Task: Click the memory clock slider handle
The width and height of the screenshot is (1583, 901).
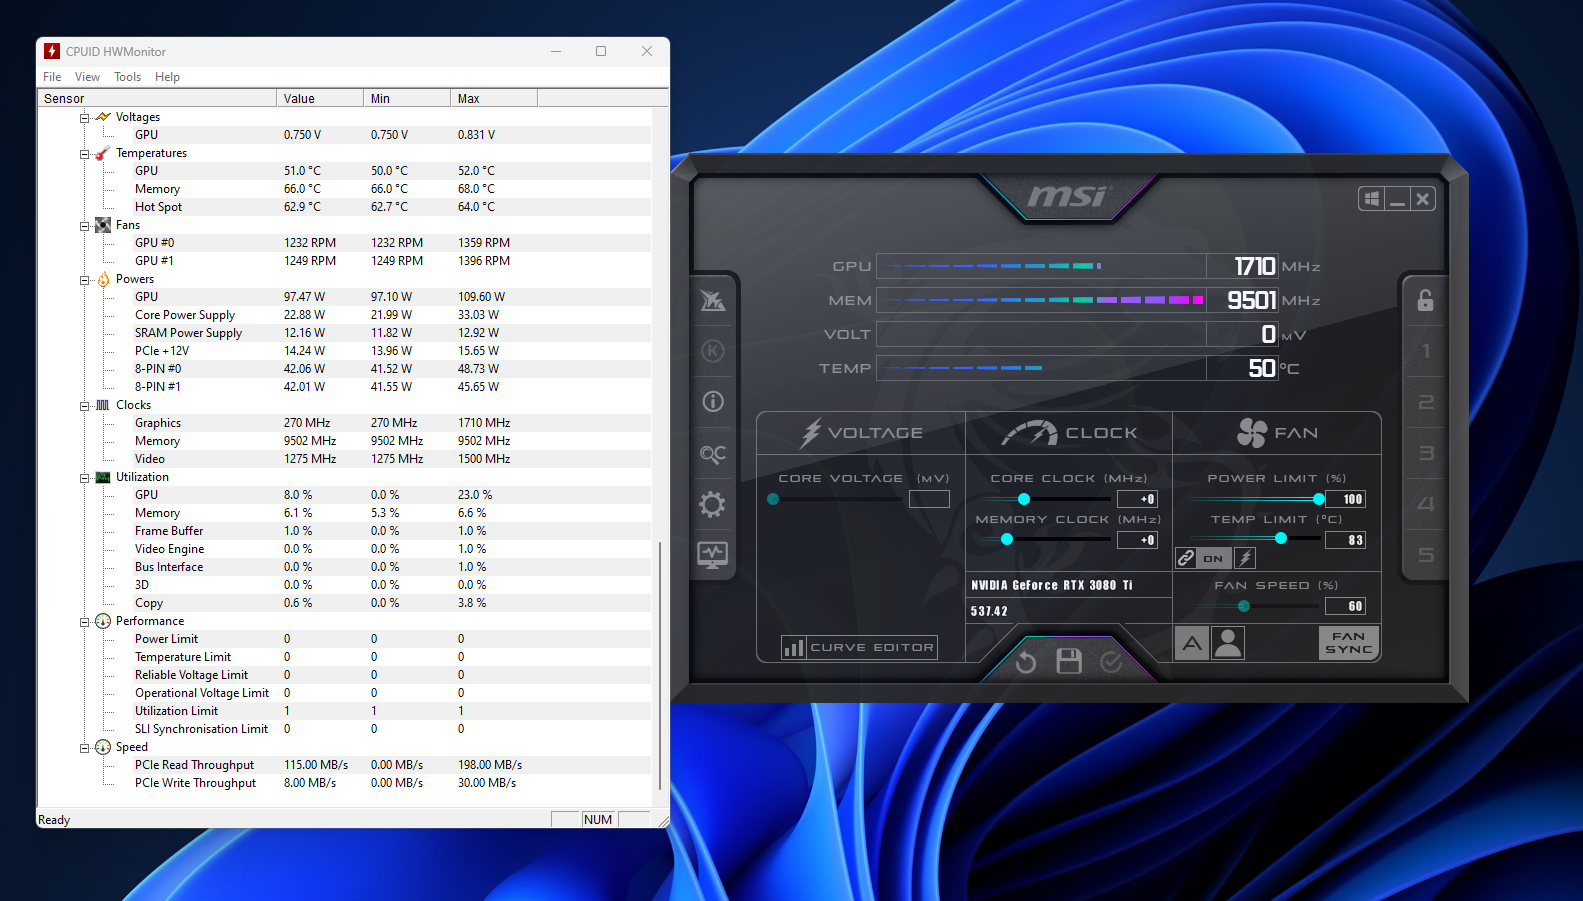Action: click(x=1007, y=540)
